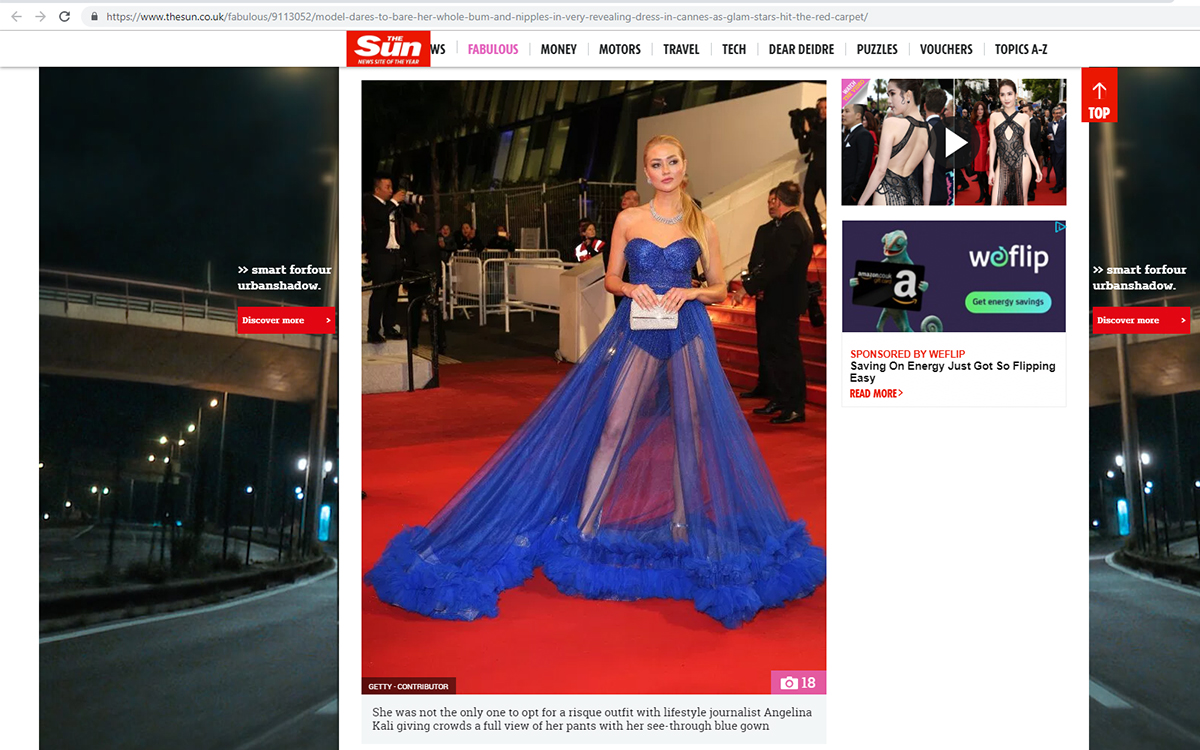This screenshot has height=750, width=1200.
Task: Click left Discover more red button
Action: 286,320
